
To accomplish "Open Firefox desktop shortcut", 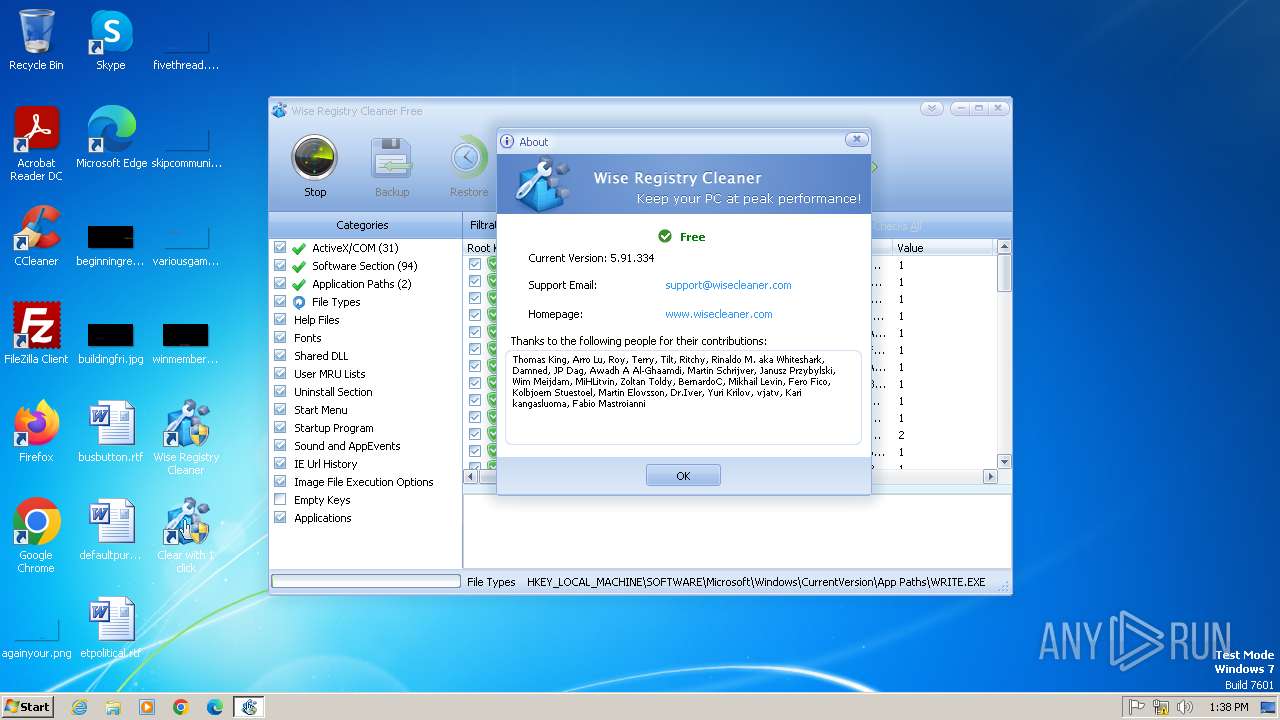I will [x=36, y=432].
